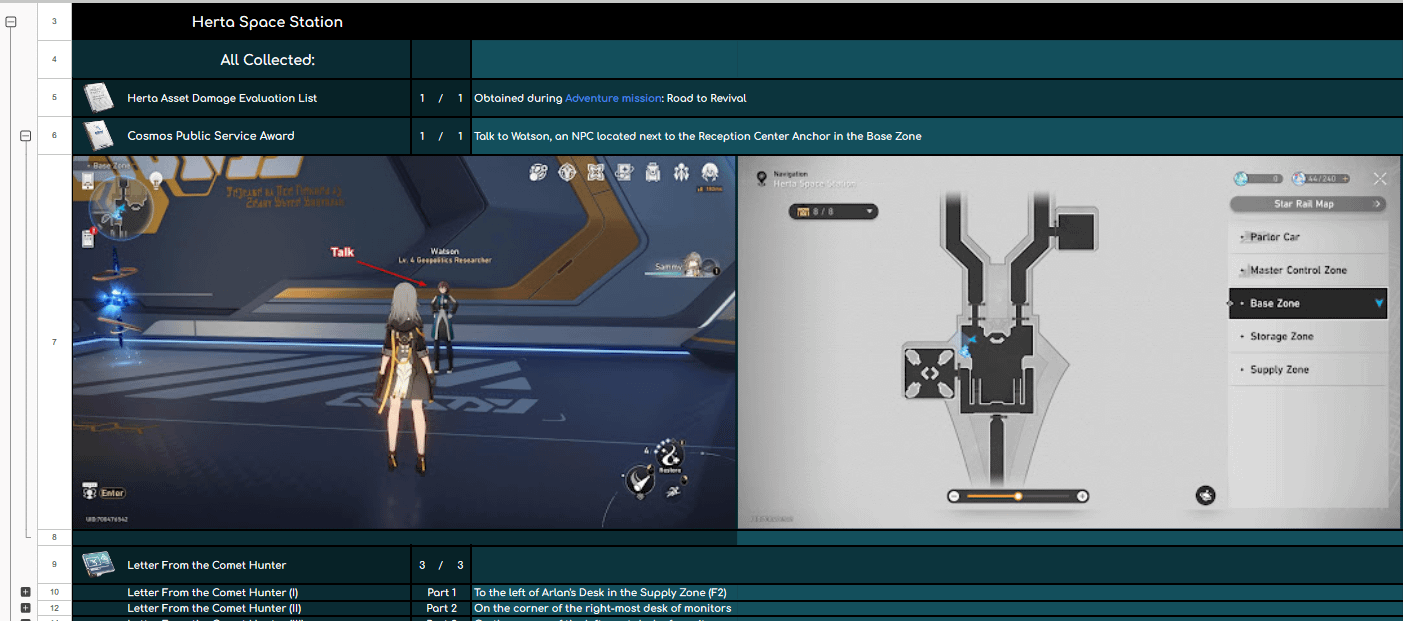The width and height of the screenshot is (1403, 621).
Task: Click the Herta Asset Damage Evaluation List icon
Action: [98, 98]
